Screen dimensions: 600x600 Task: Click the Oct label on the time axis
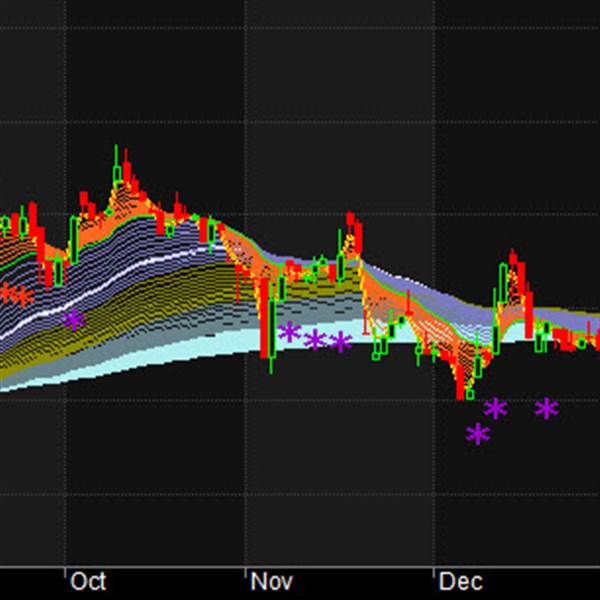[x=88, y=582]
